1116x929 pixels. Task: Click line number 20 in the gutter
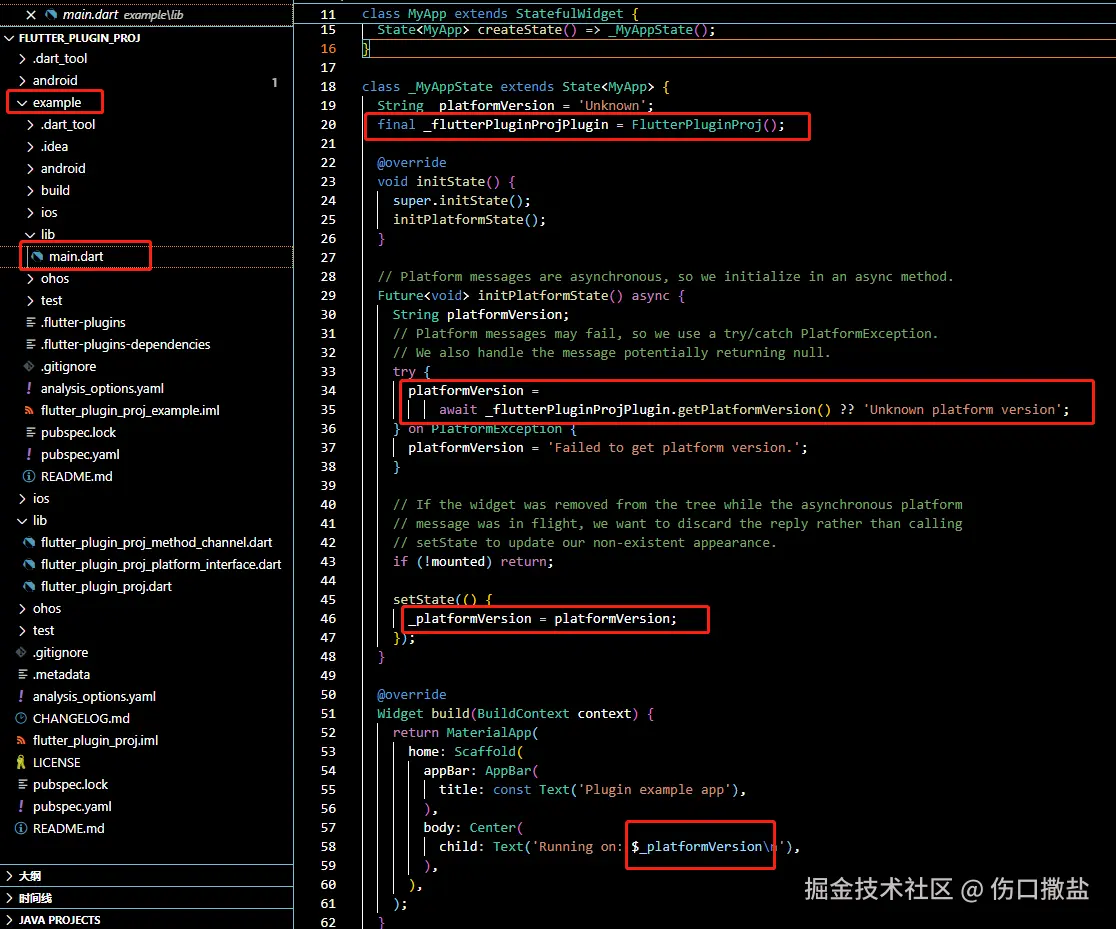point(328,125)
